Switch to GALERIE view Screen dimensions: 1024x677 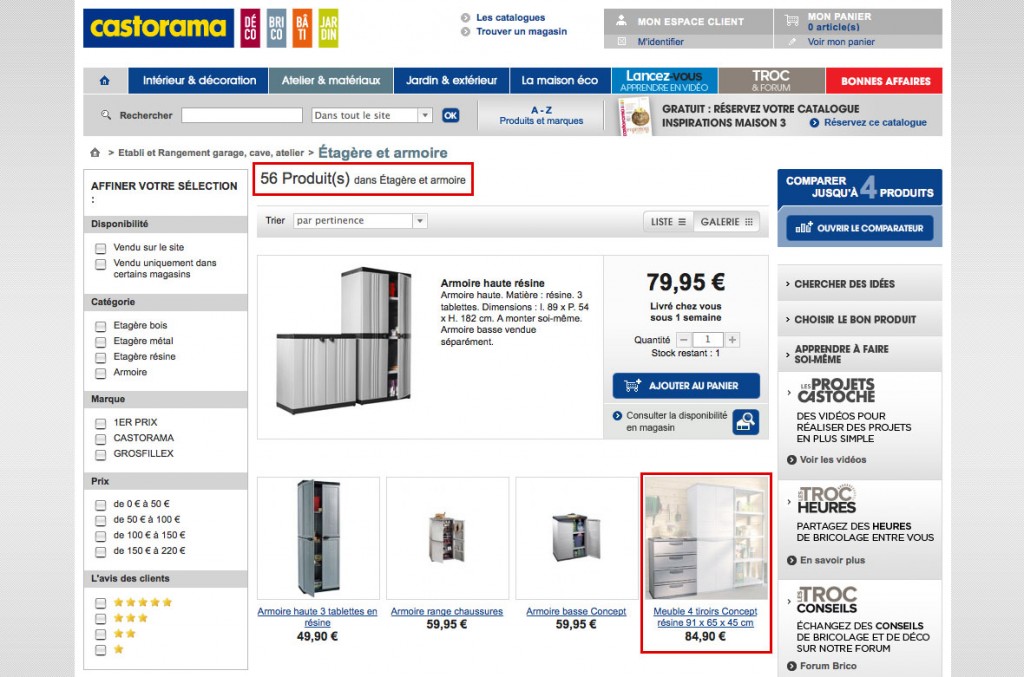[726, 222]
